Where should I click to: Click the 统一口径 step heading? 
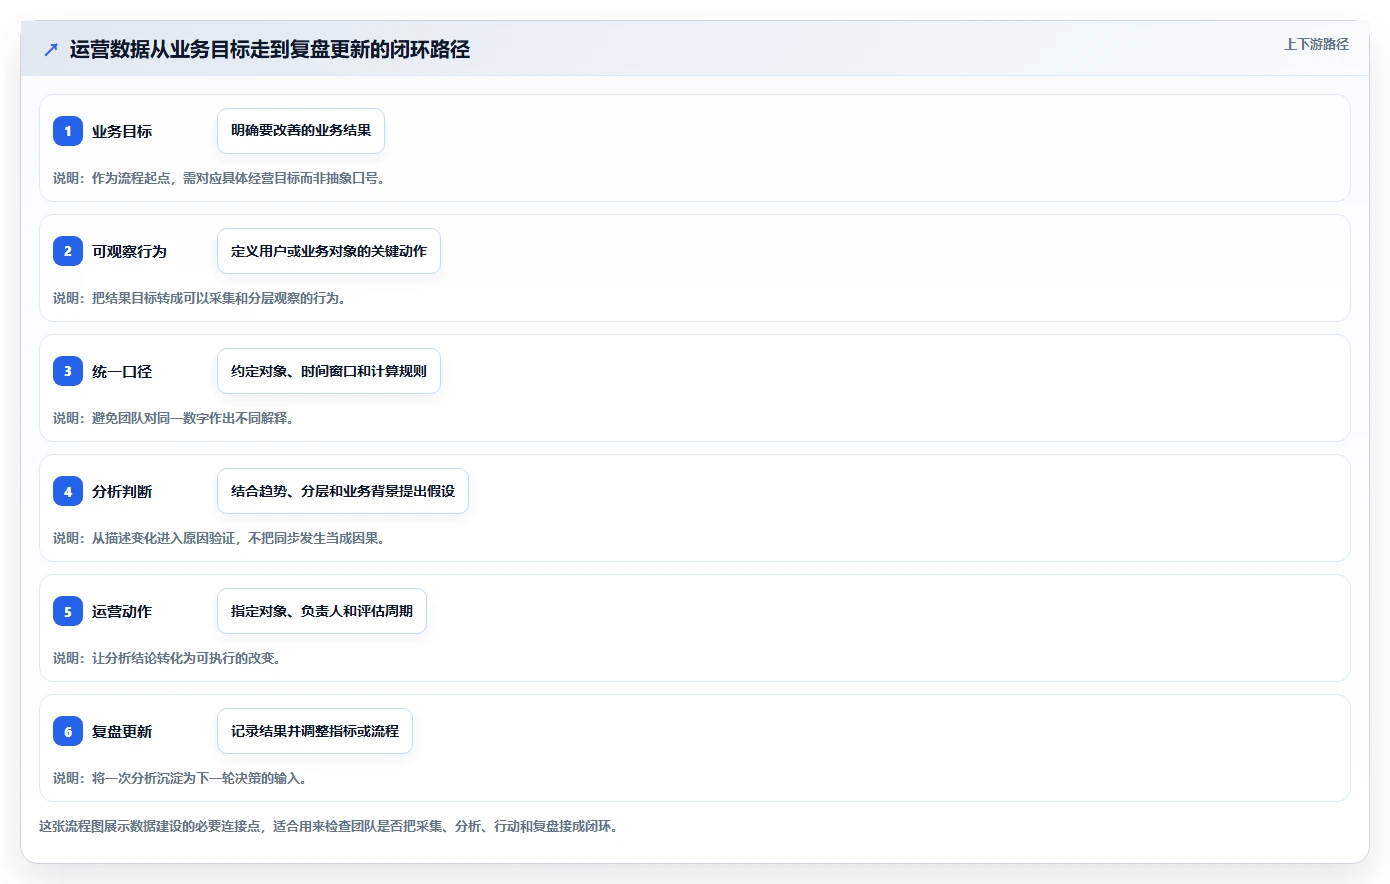point(122,371)
